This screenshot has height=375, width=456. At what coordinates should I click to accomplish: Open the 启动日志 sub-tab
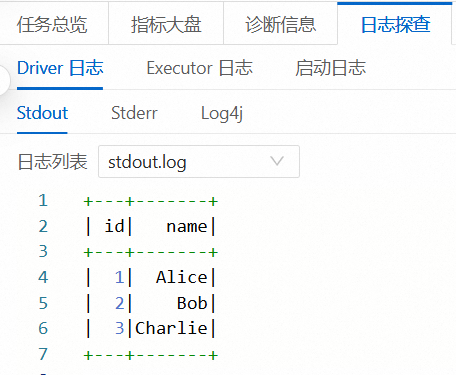pyautogui.click(x=330, y=68)
